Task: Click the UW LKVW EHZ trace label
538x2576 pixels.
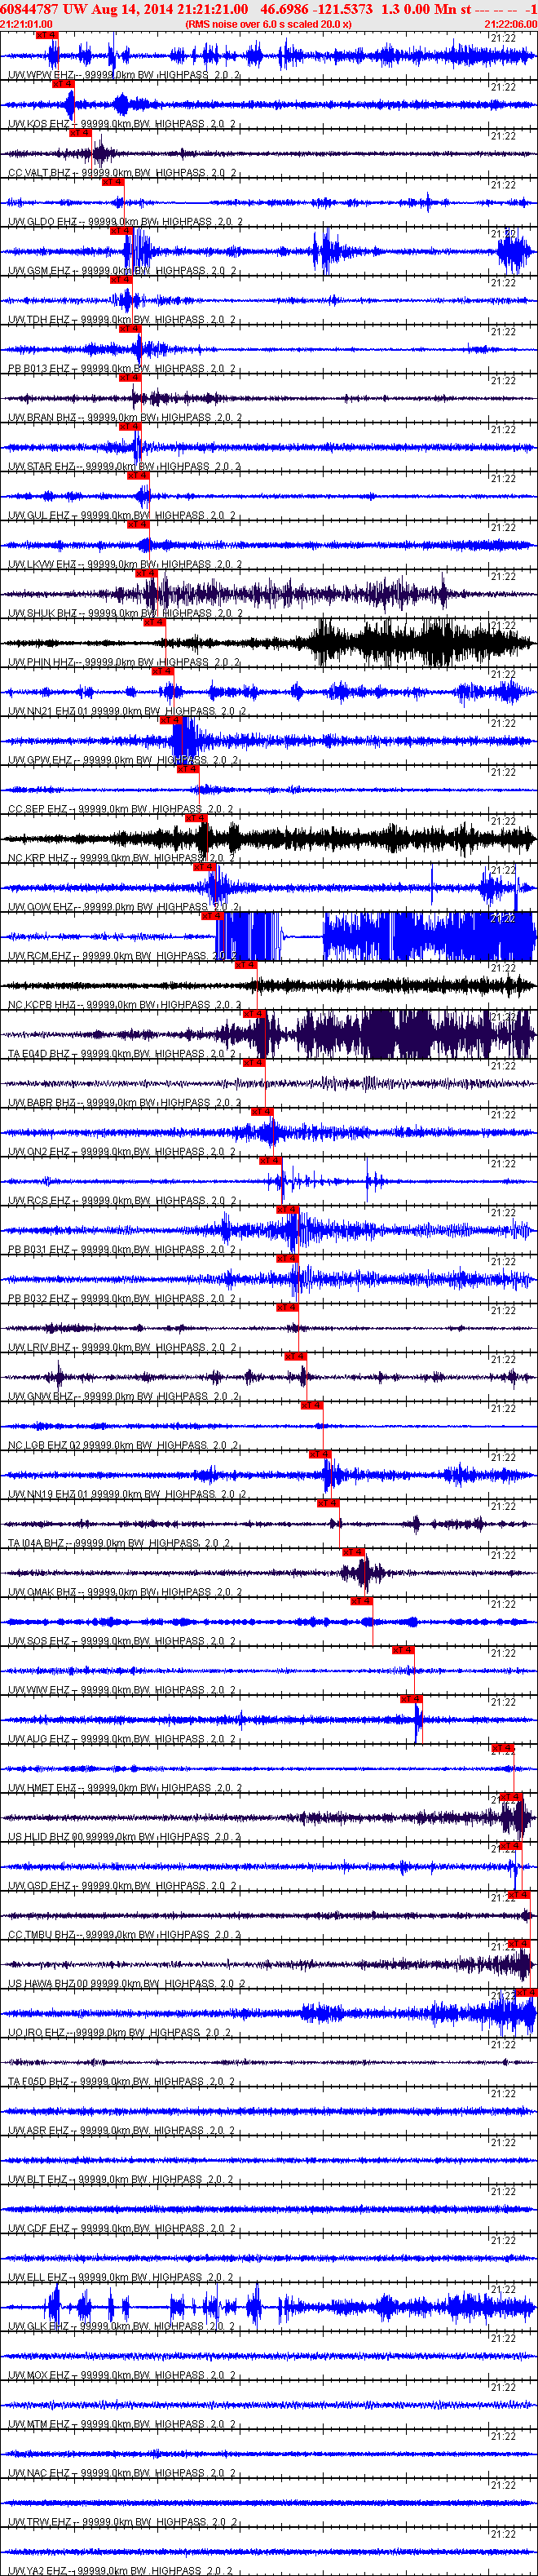Action: (x=125, y=565)
